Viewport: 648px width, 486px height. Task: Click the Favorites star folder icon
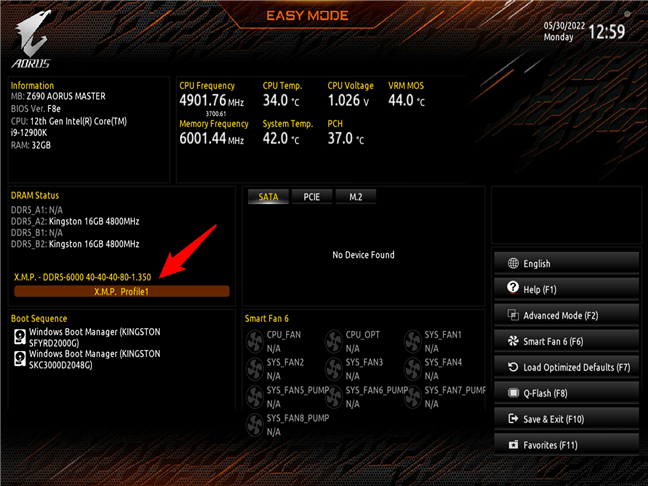pyautogui.click(x=513, y=445)
